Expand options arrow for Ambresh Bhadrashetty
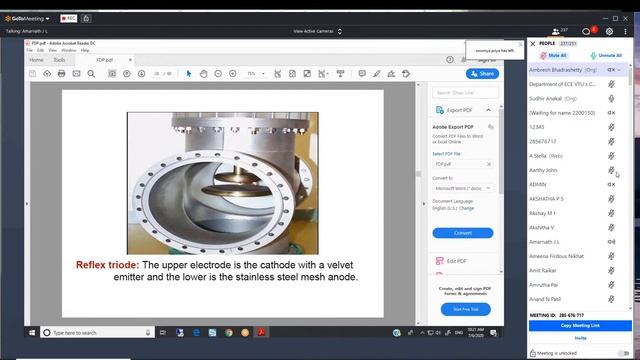The height and width of the screenshot is (360, 640). 619,70
